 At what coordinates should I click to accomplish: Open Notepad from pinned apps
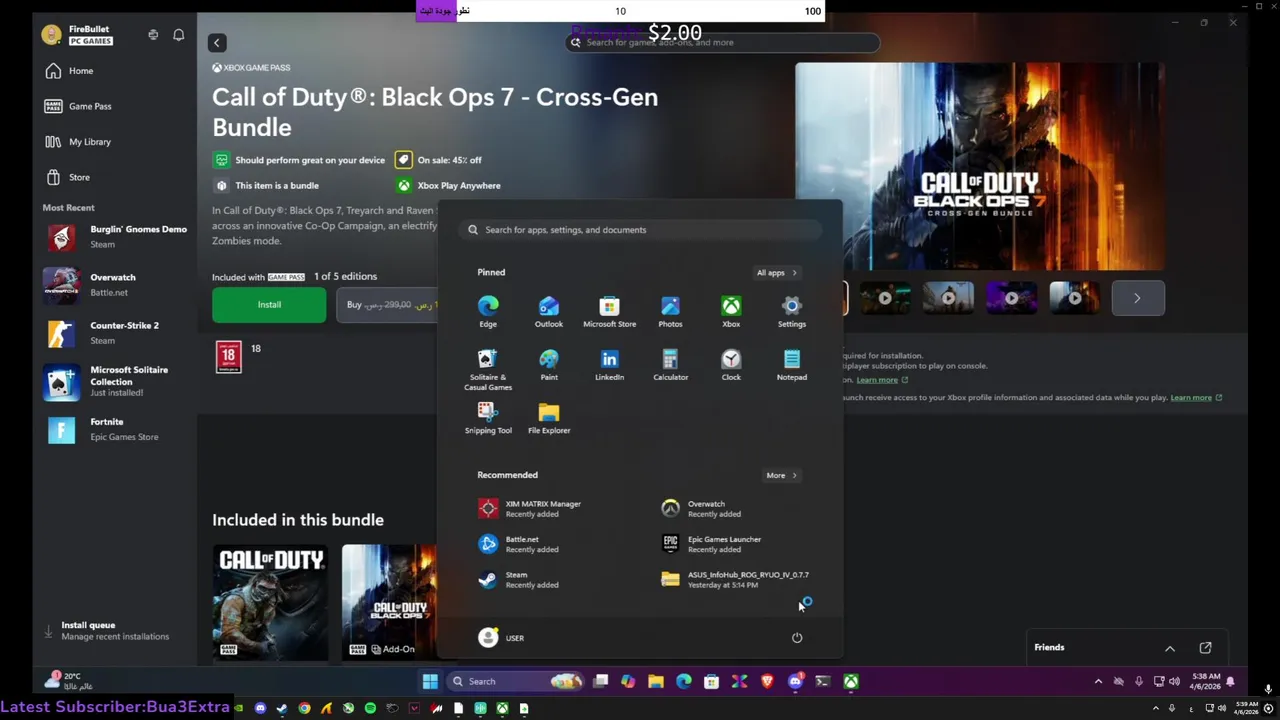[x=791, y=365]
